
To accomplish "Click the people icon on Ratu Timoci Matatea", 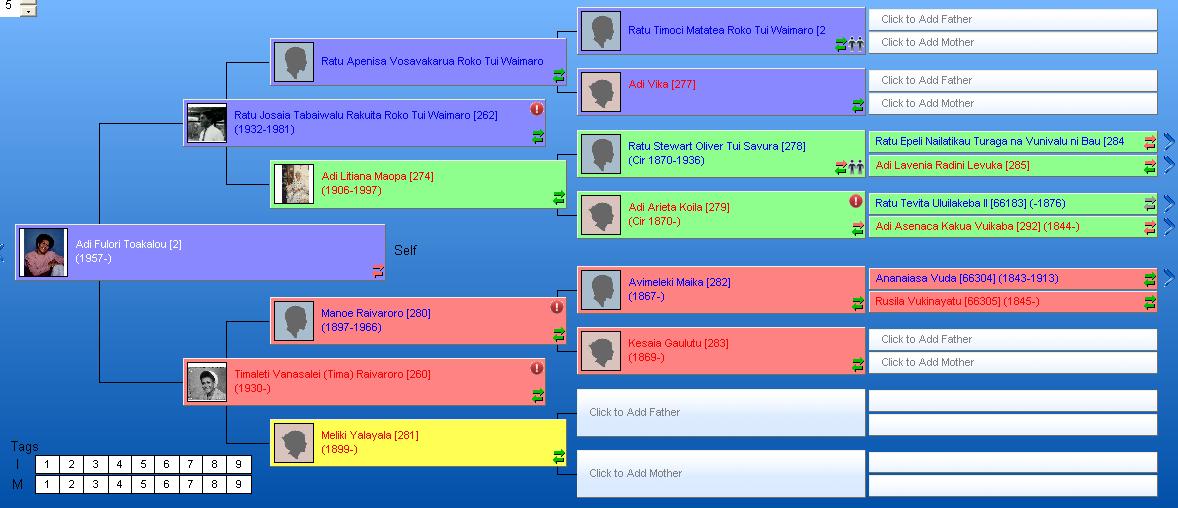I will (x=856, y=44).
